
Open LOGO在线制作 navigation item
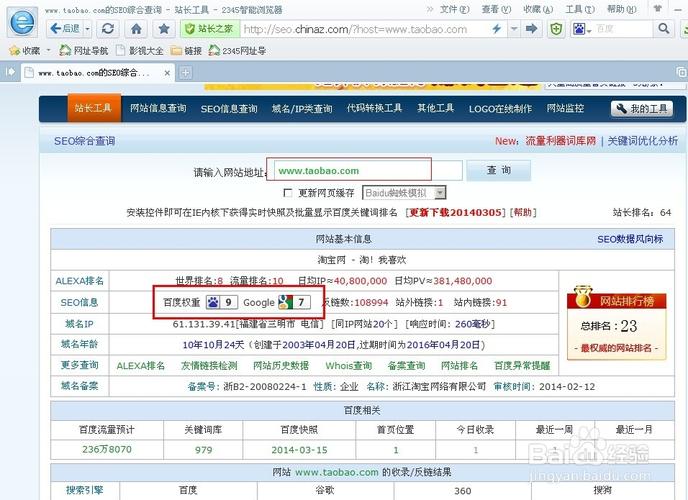[x=500, y=109]
